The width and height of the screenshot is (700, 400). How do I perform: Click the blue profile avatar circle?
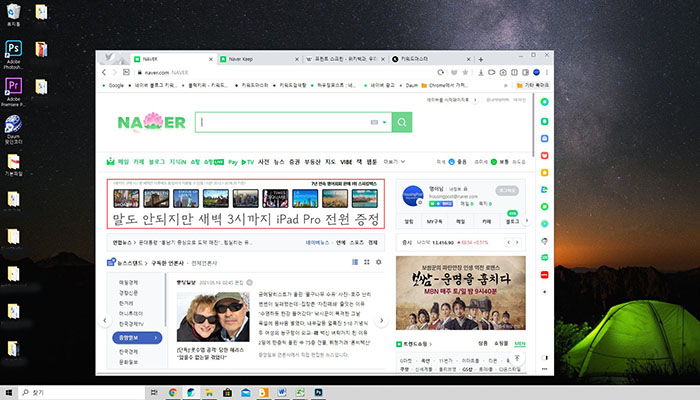pyautogui.click(x=413, y=196)
